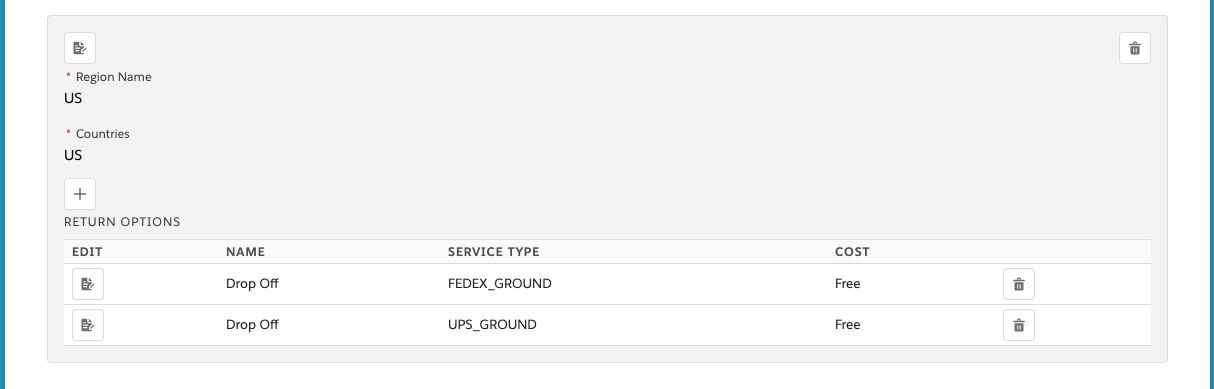Viewport: 1214px width, 389px height.
Task: Edit the UPS_GROUND return option
Action: click(x=88, y=325)
